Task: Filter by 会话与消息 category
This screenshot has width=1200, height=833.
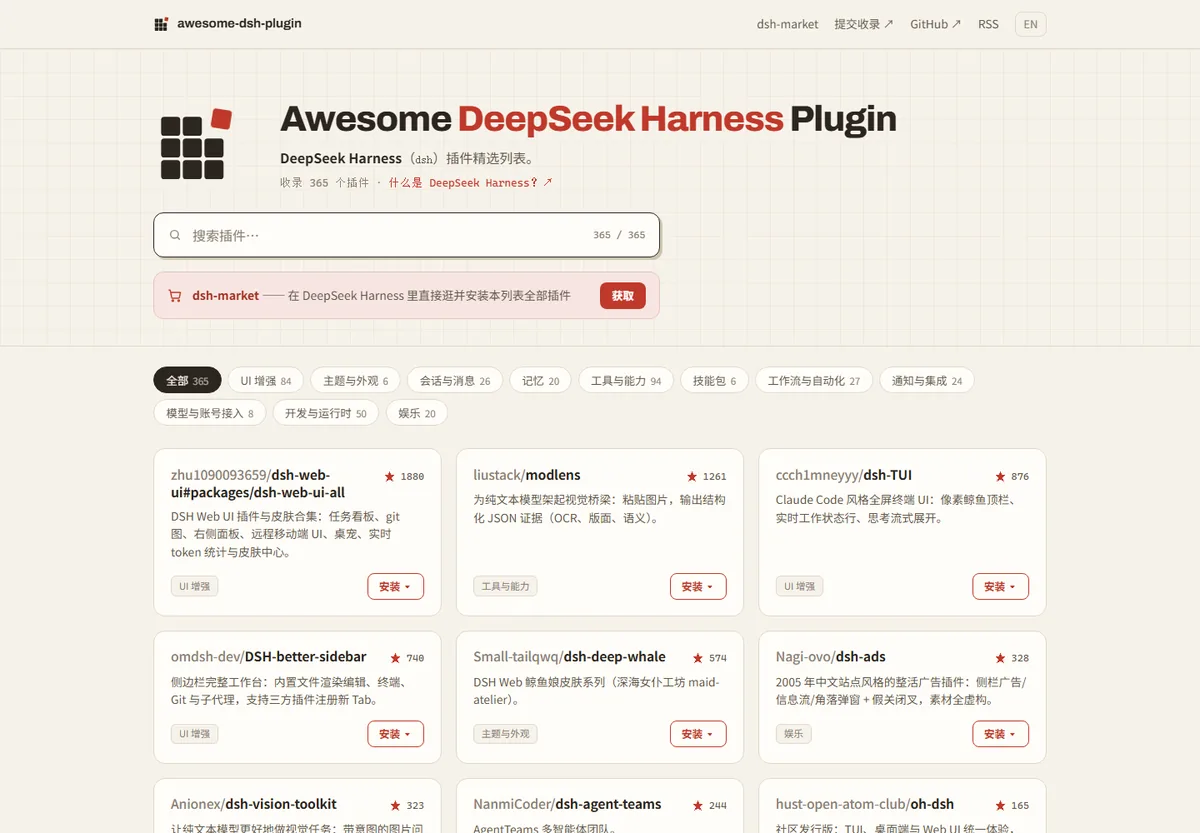Action: (455, 381)
